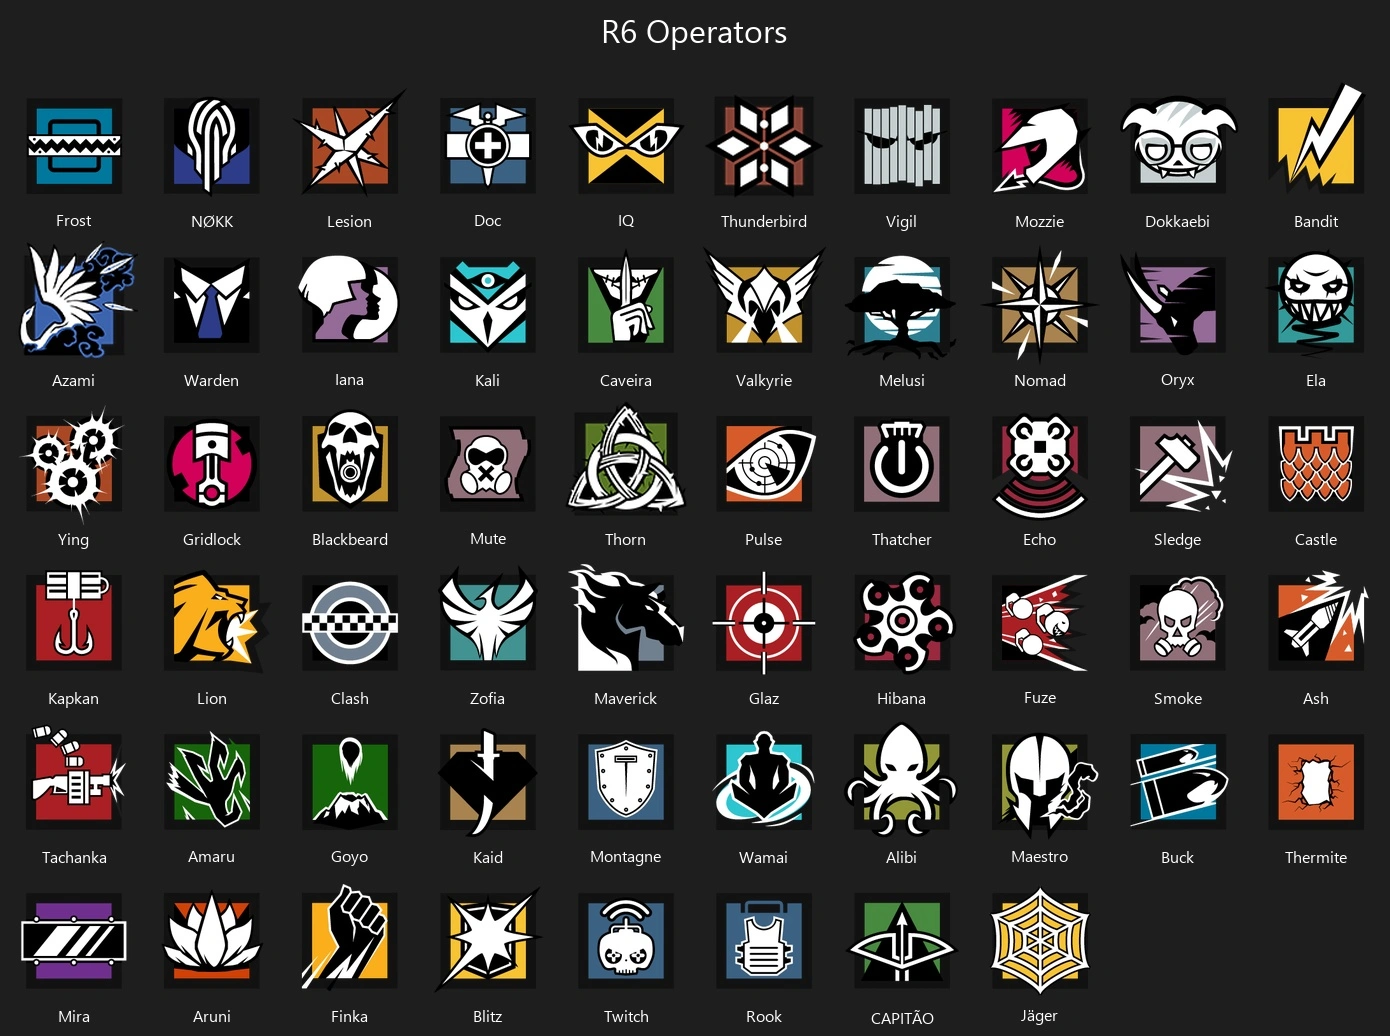Select the Valkyrie winged icon
The image size is (1390, 1036).
point(764,300)
